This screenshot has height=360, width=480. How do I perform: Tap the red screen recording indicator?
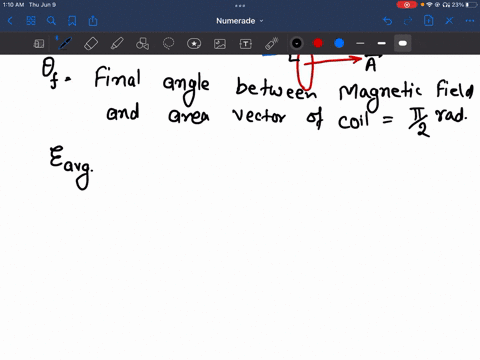407,5
